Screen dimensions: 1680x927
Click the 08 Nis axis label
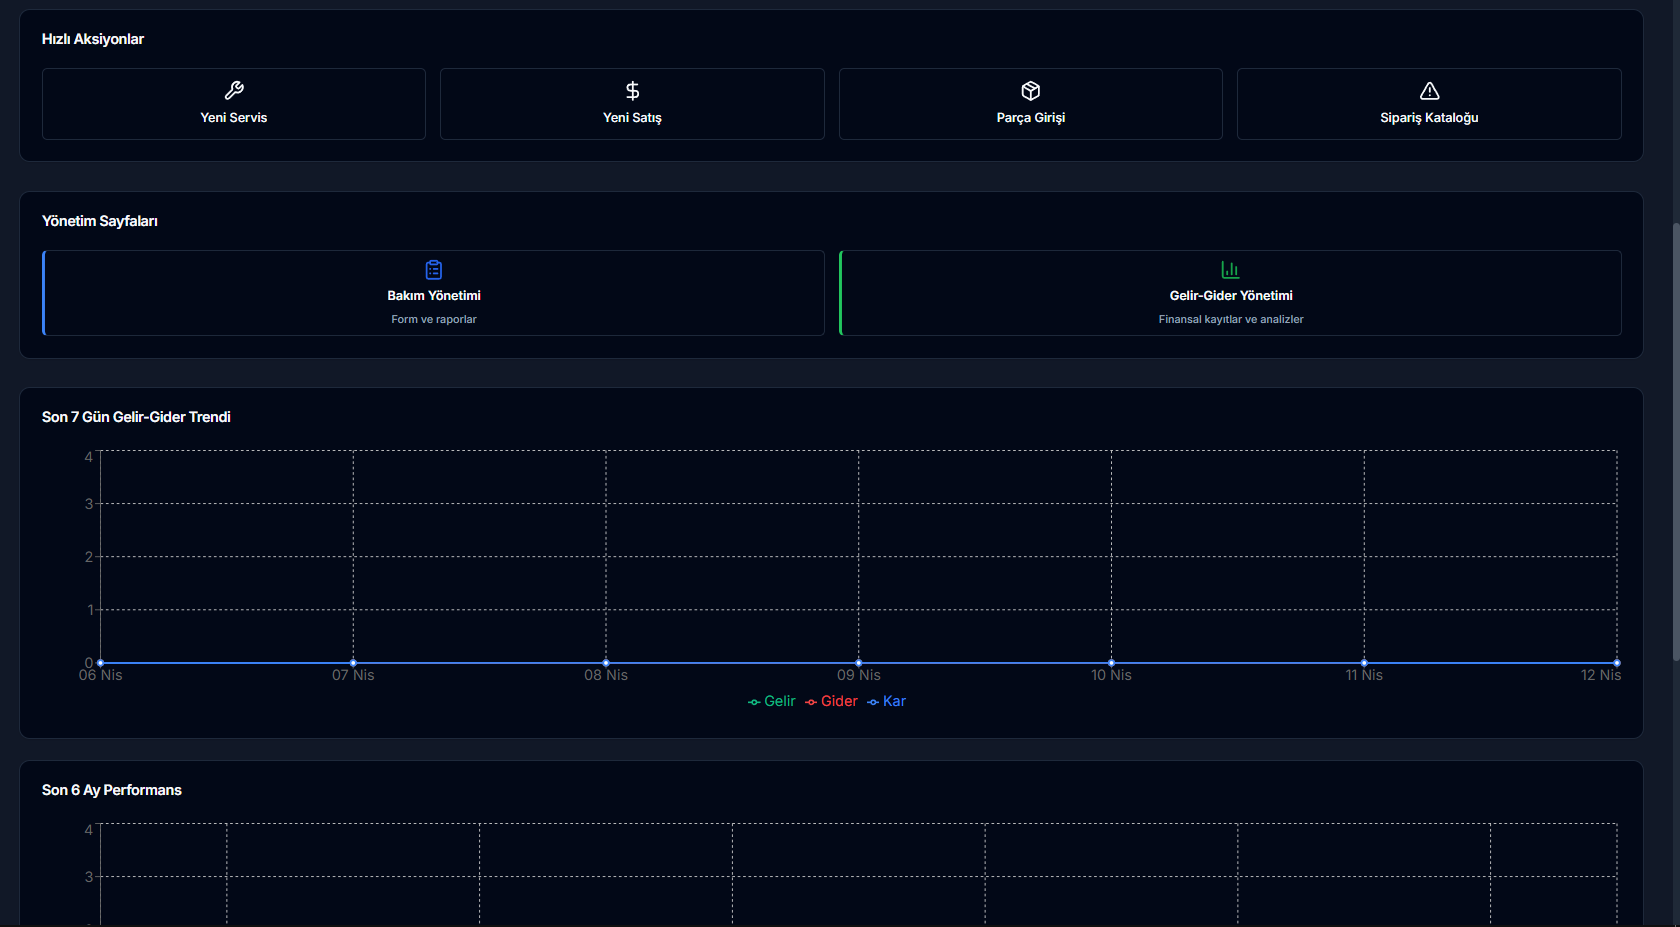606,675
